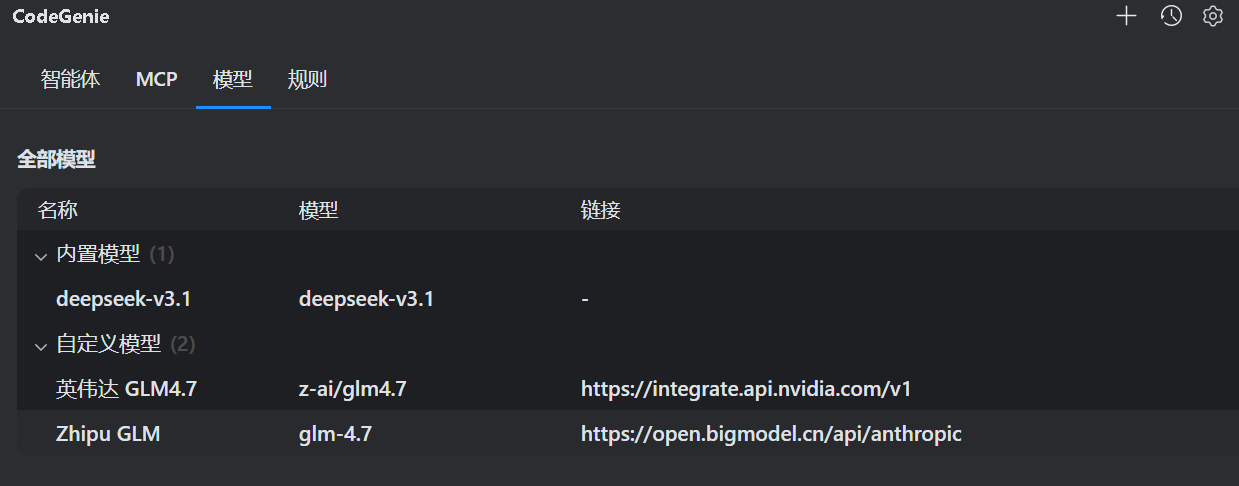Image resolution: width=1239 pixels, height=486 pixels.
Task: Click the plus icon to add new
Action: [x=1127, y=16]
